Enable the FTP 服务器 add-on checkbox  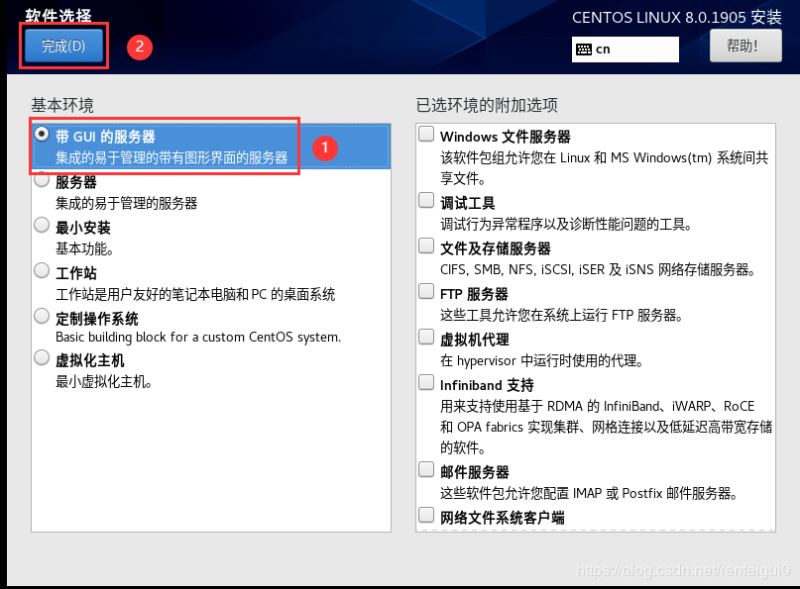[427, 292]
